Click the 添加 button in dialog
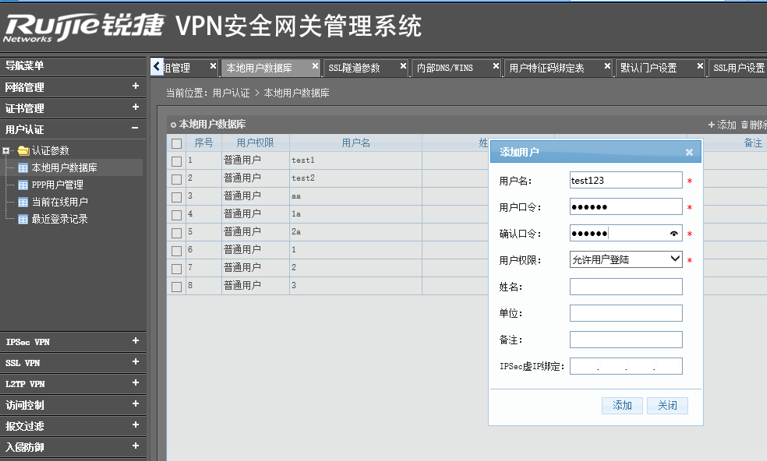The image size is (767, 461). click(622, 405)
